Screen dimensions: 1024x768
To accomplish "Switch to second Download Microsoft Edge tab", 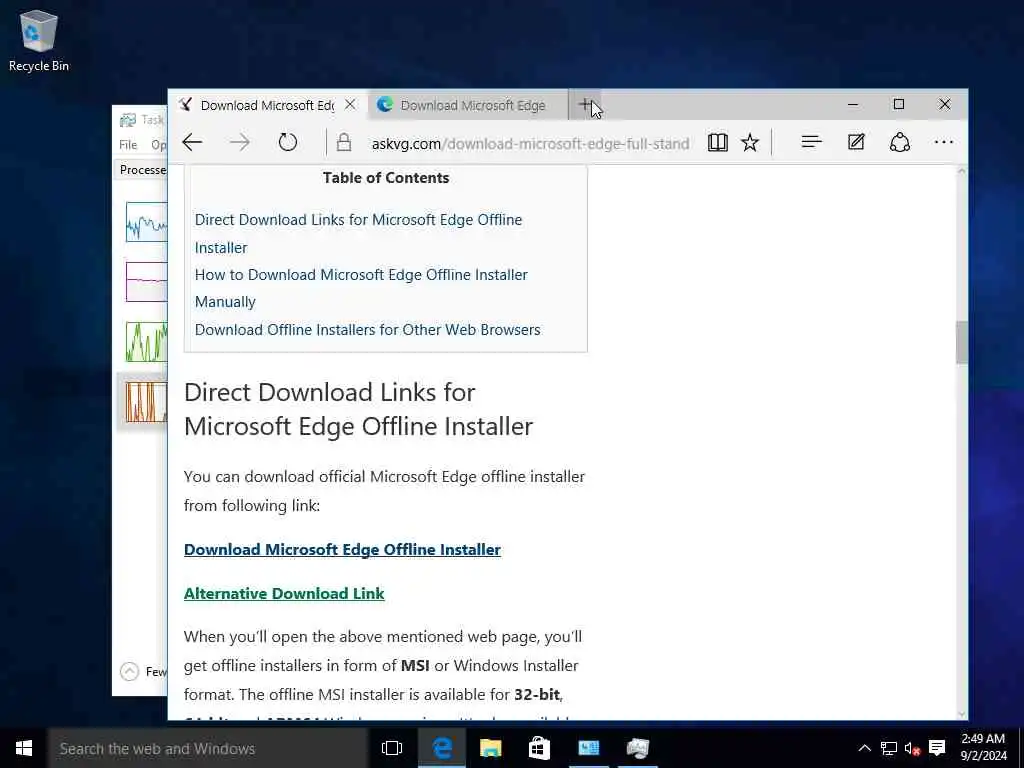I will (x=468, y=105).
